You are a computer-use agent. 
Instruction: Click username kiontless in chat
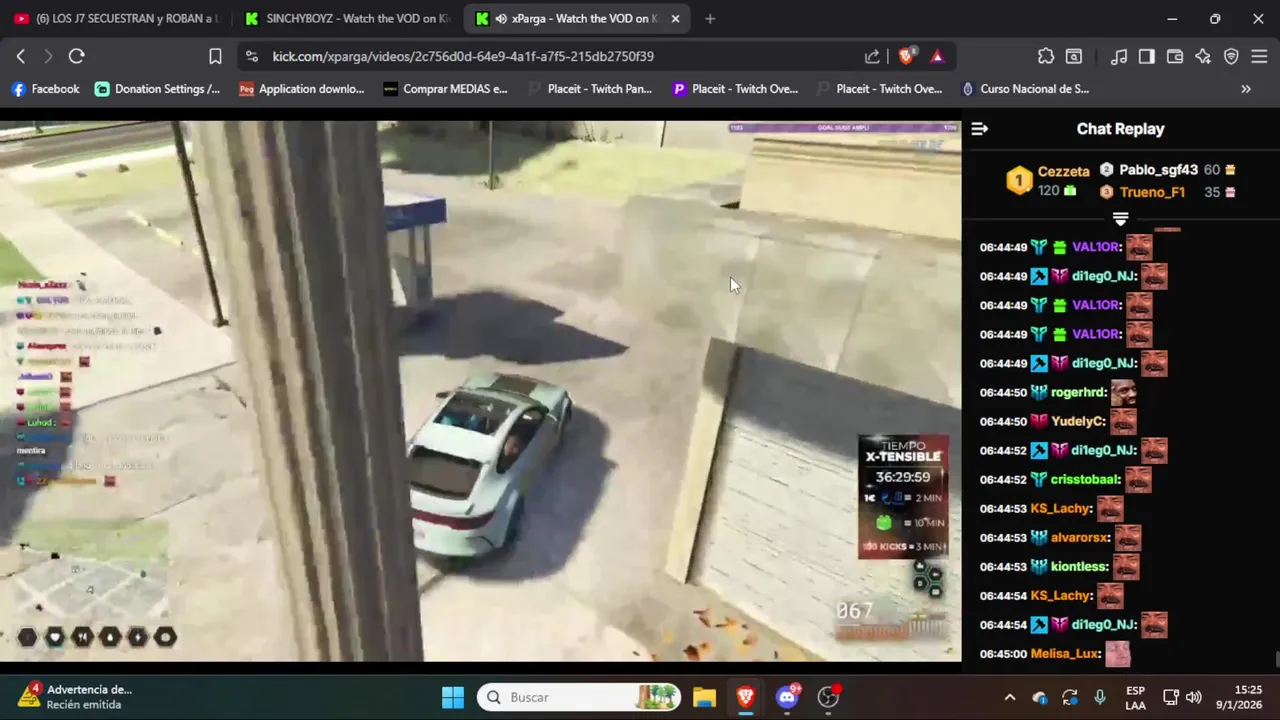pyautogui.click(x=1081, y=566)
